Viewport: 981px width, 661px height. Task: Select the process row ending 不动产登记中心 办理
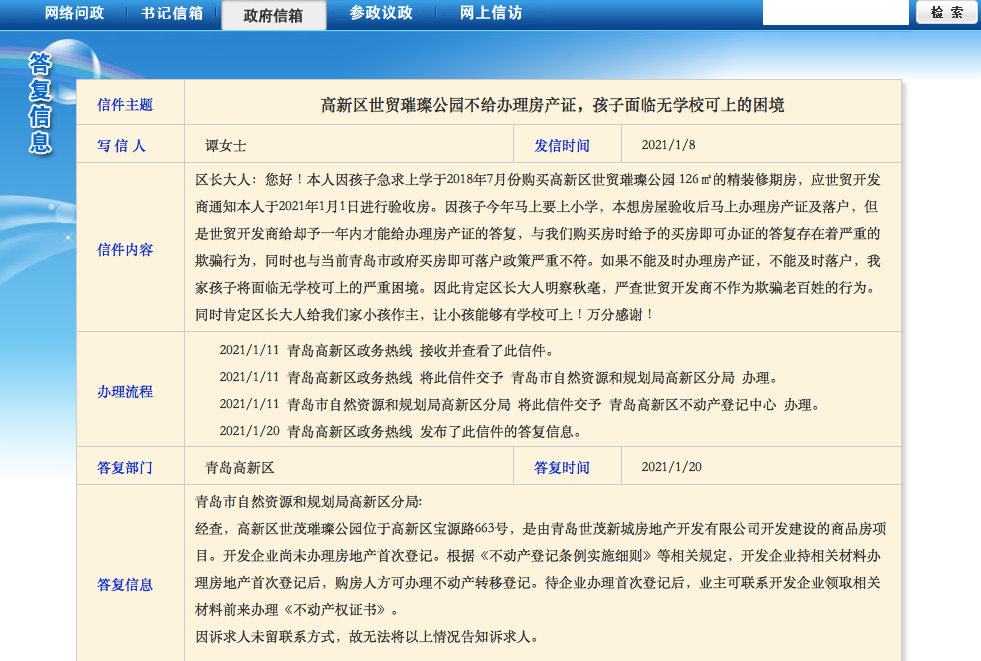click(x=519, y=405)
